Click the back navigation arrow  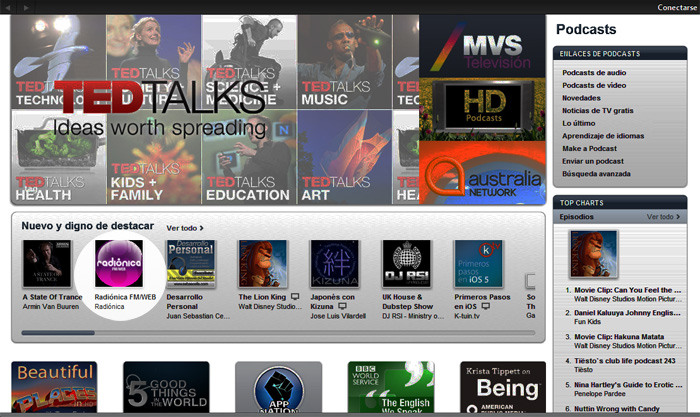[x=9, y=7]
